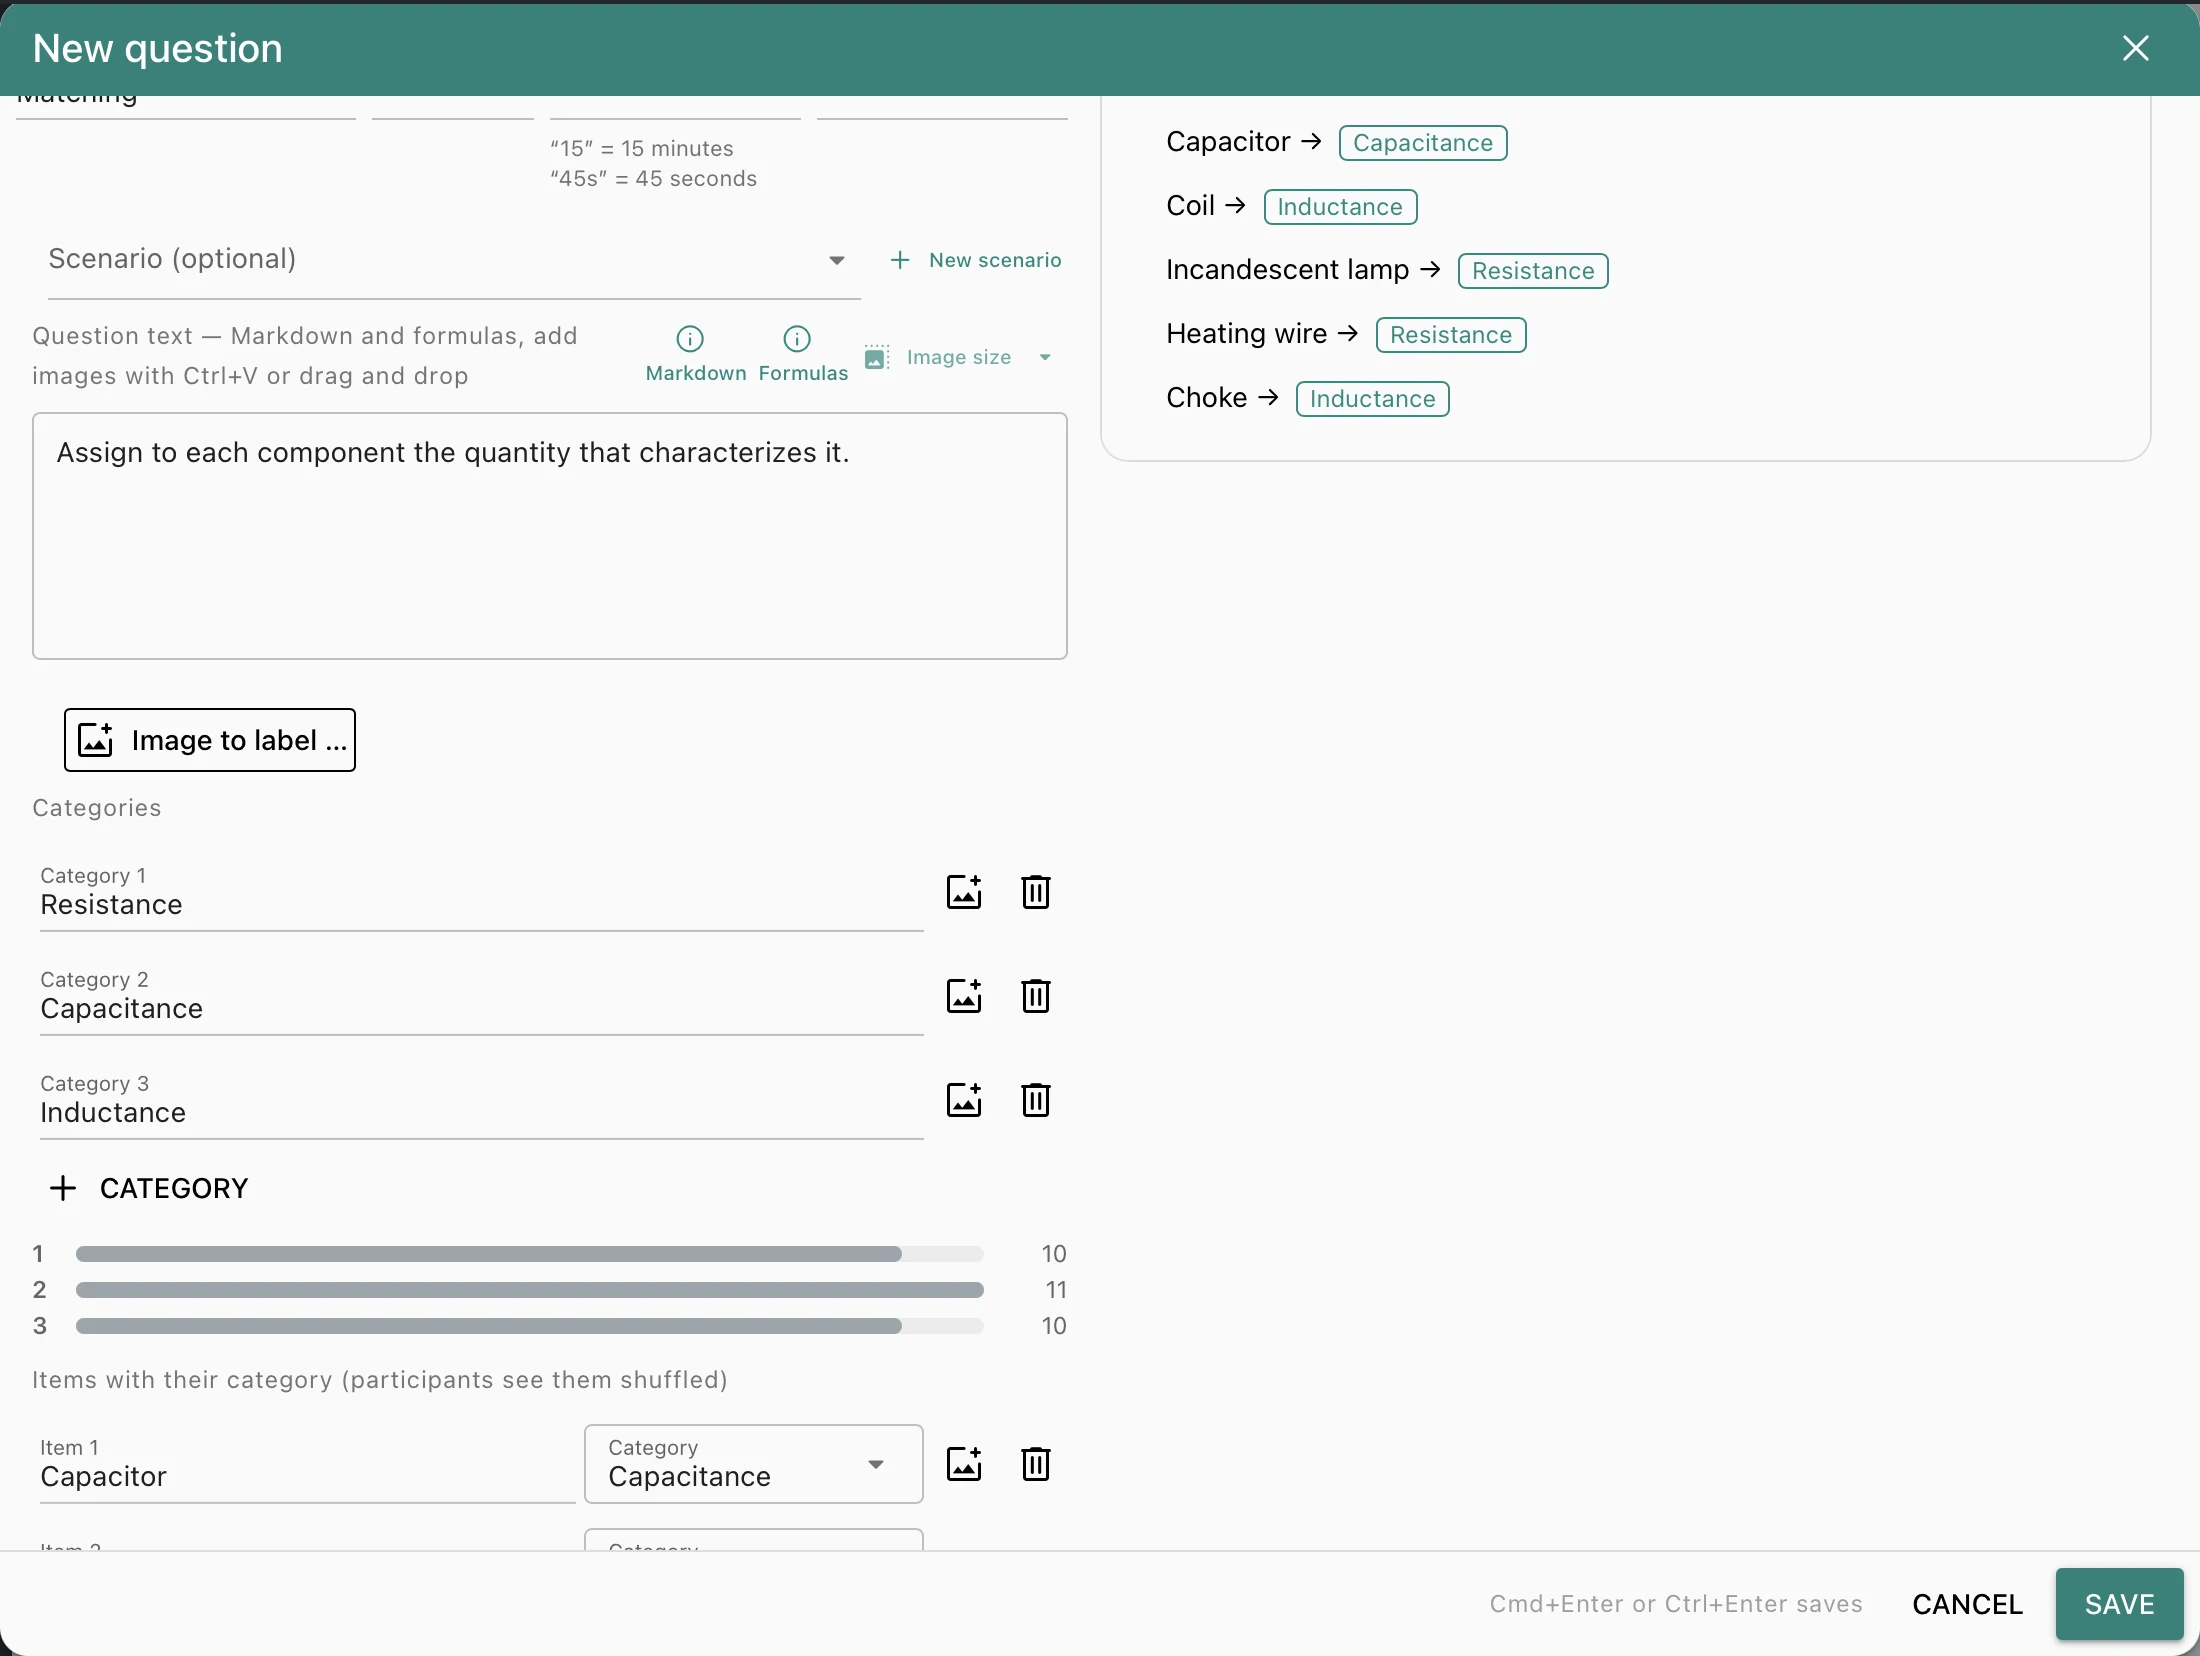
Task: Click character-count bar for row 2
Action: click(530, 1290)
